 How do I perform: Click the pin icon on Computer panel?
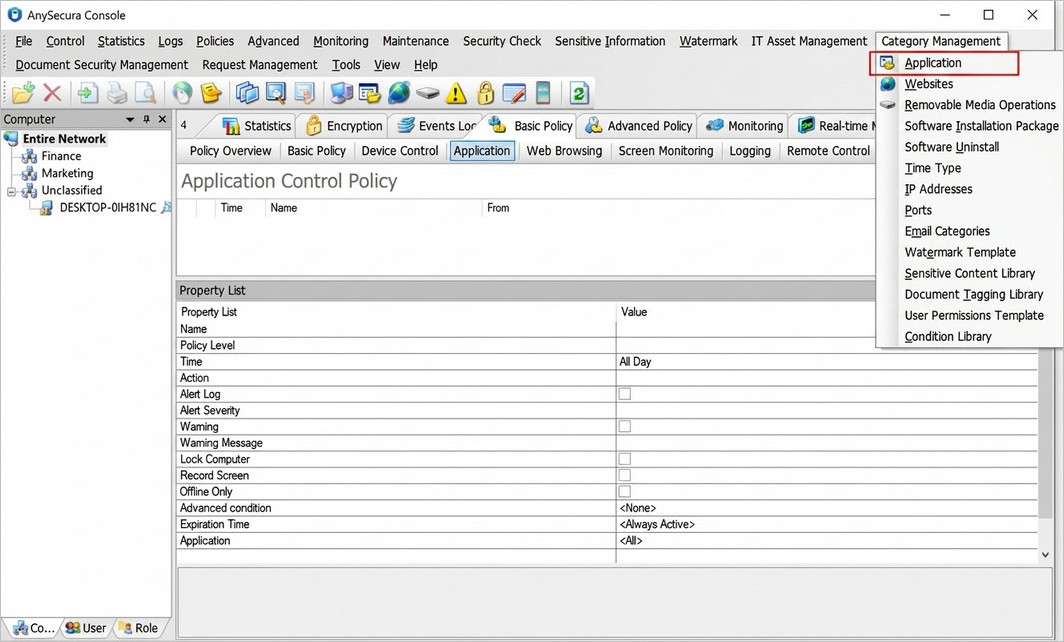pos(147,119)
